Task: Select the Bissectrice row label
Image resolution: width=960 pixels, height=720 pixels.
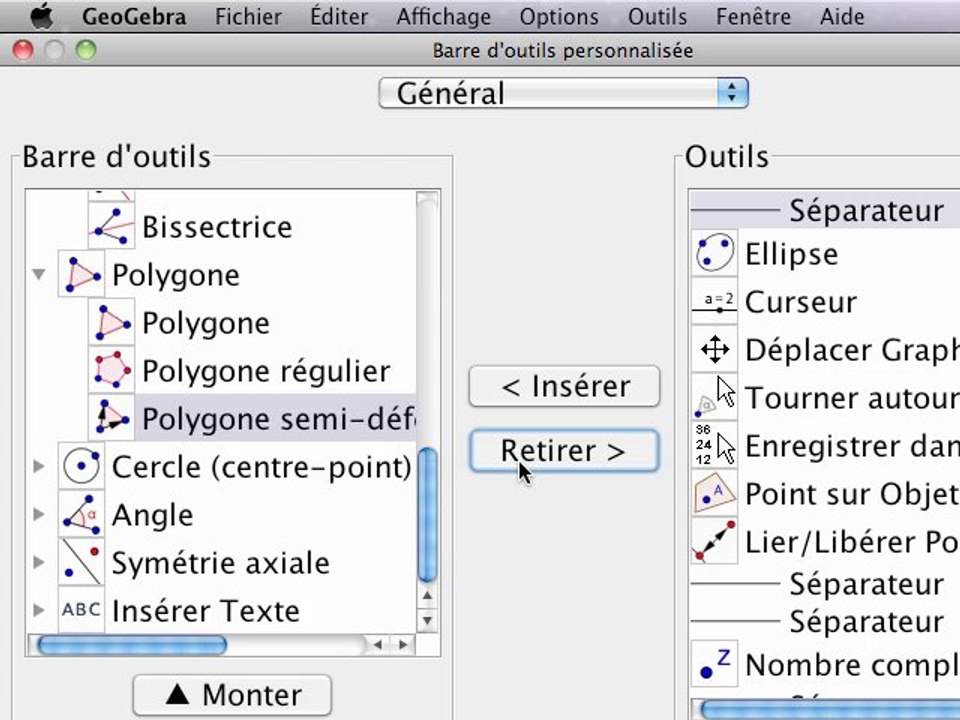Action: pos(217,227)
